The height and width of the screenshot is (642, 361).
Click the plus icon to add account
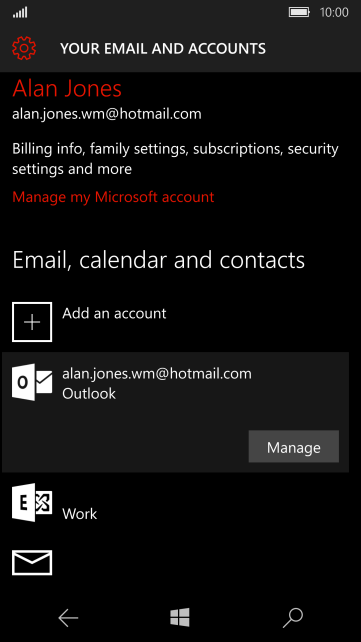coord(32,322)
